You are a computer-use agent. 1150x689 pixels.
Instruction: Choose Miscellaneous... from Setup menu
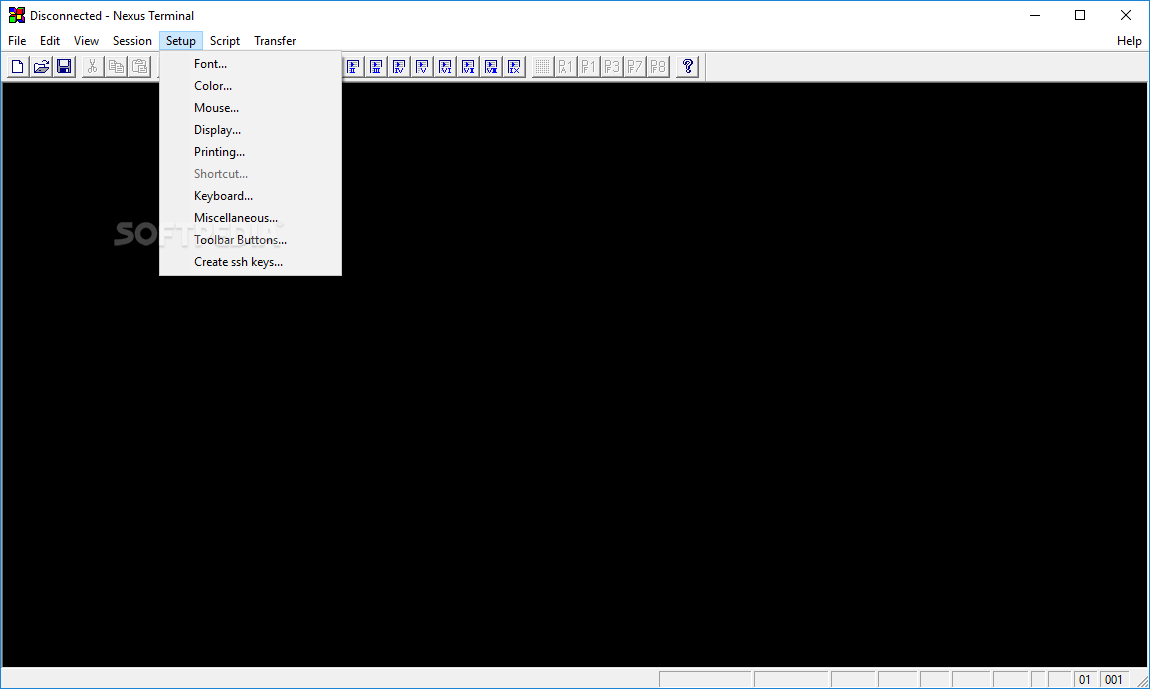click(250, 218)
